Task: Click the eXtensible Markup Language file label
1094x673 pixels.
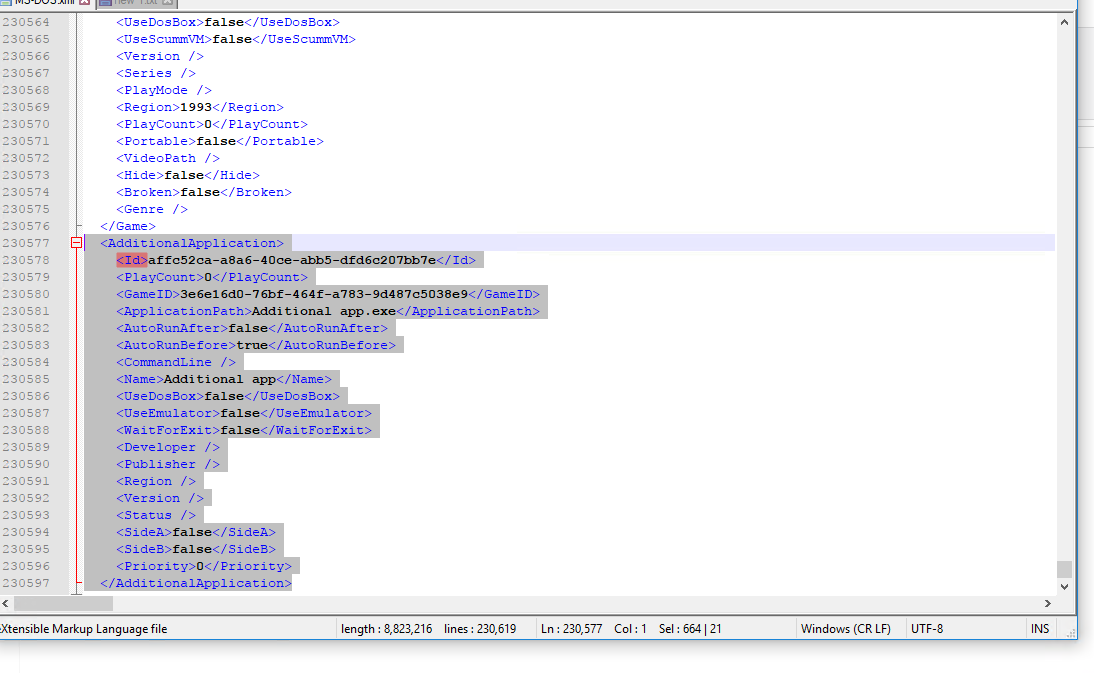Action: pyautogui.click(x=84, y=628)
